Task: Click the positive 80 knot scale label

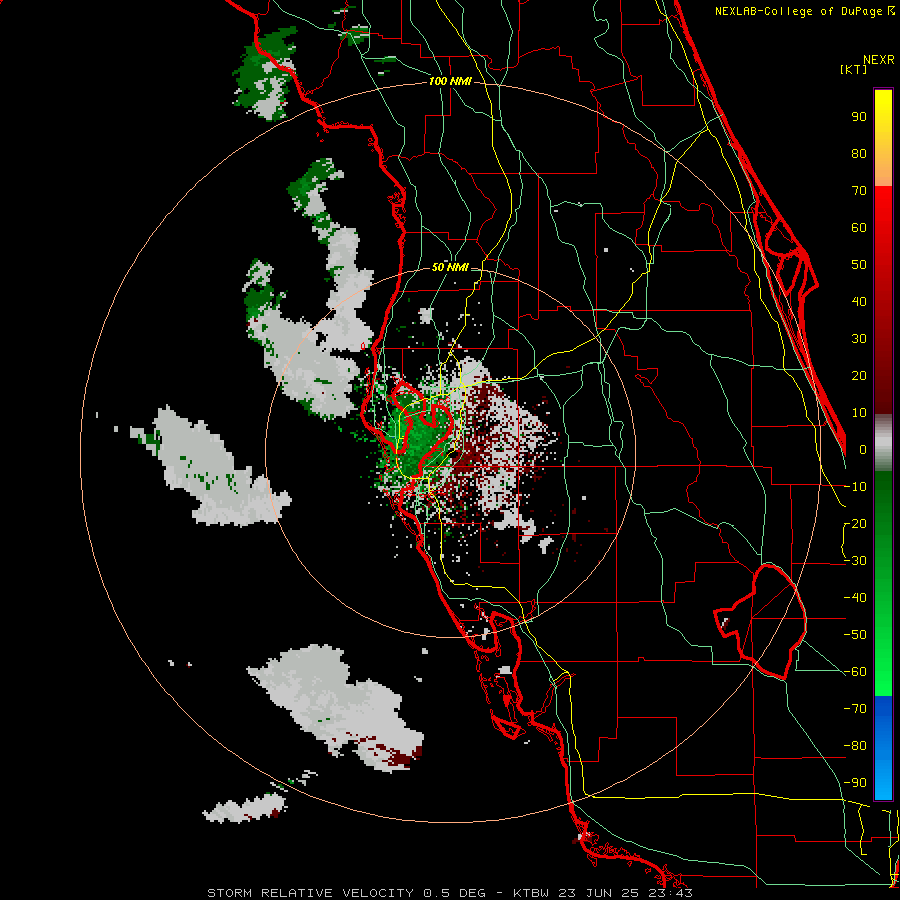Action: point(859,153)
